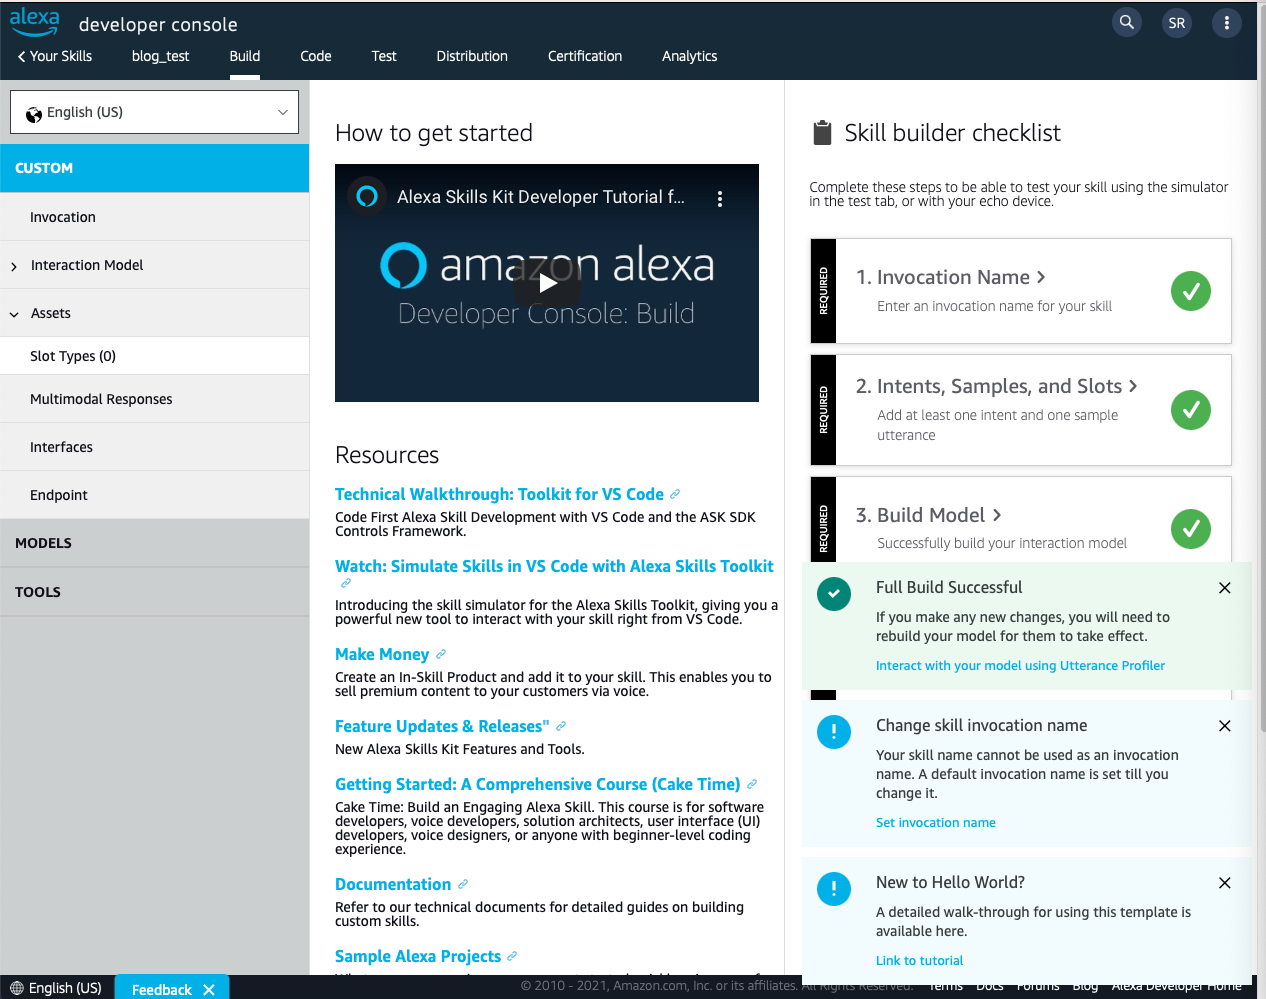The width and height of the screenshot is (1266, 999).
Task: Switch to the Build tab
Action: [245, 56]
